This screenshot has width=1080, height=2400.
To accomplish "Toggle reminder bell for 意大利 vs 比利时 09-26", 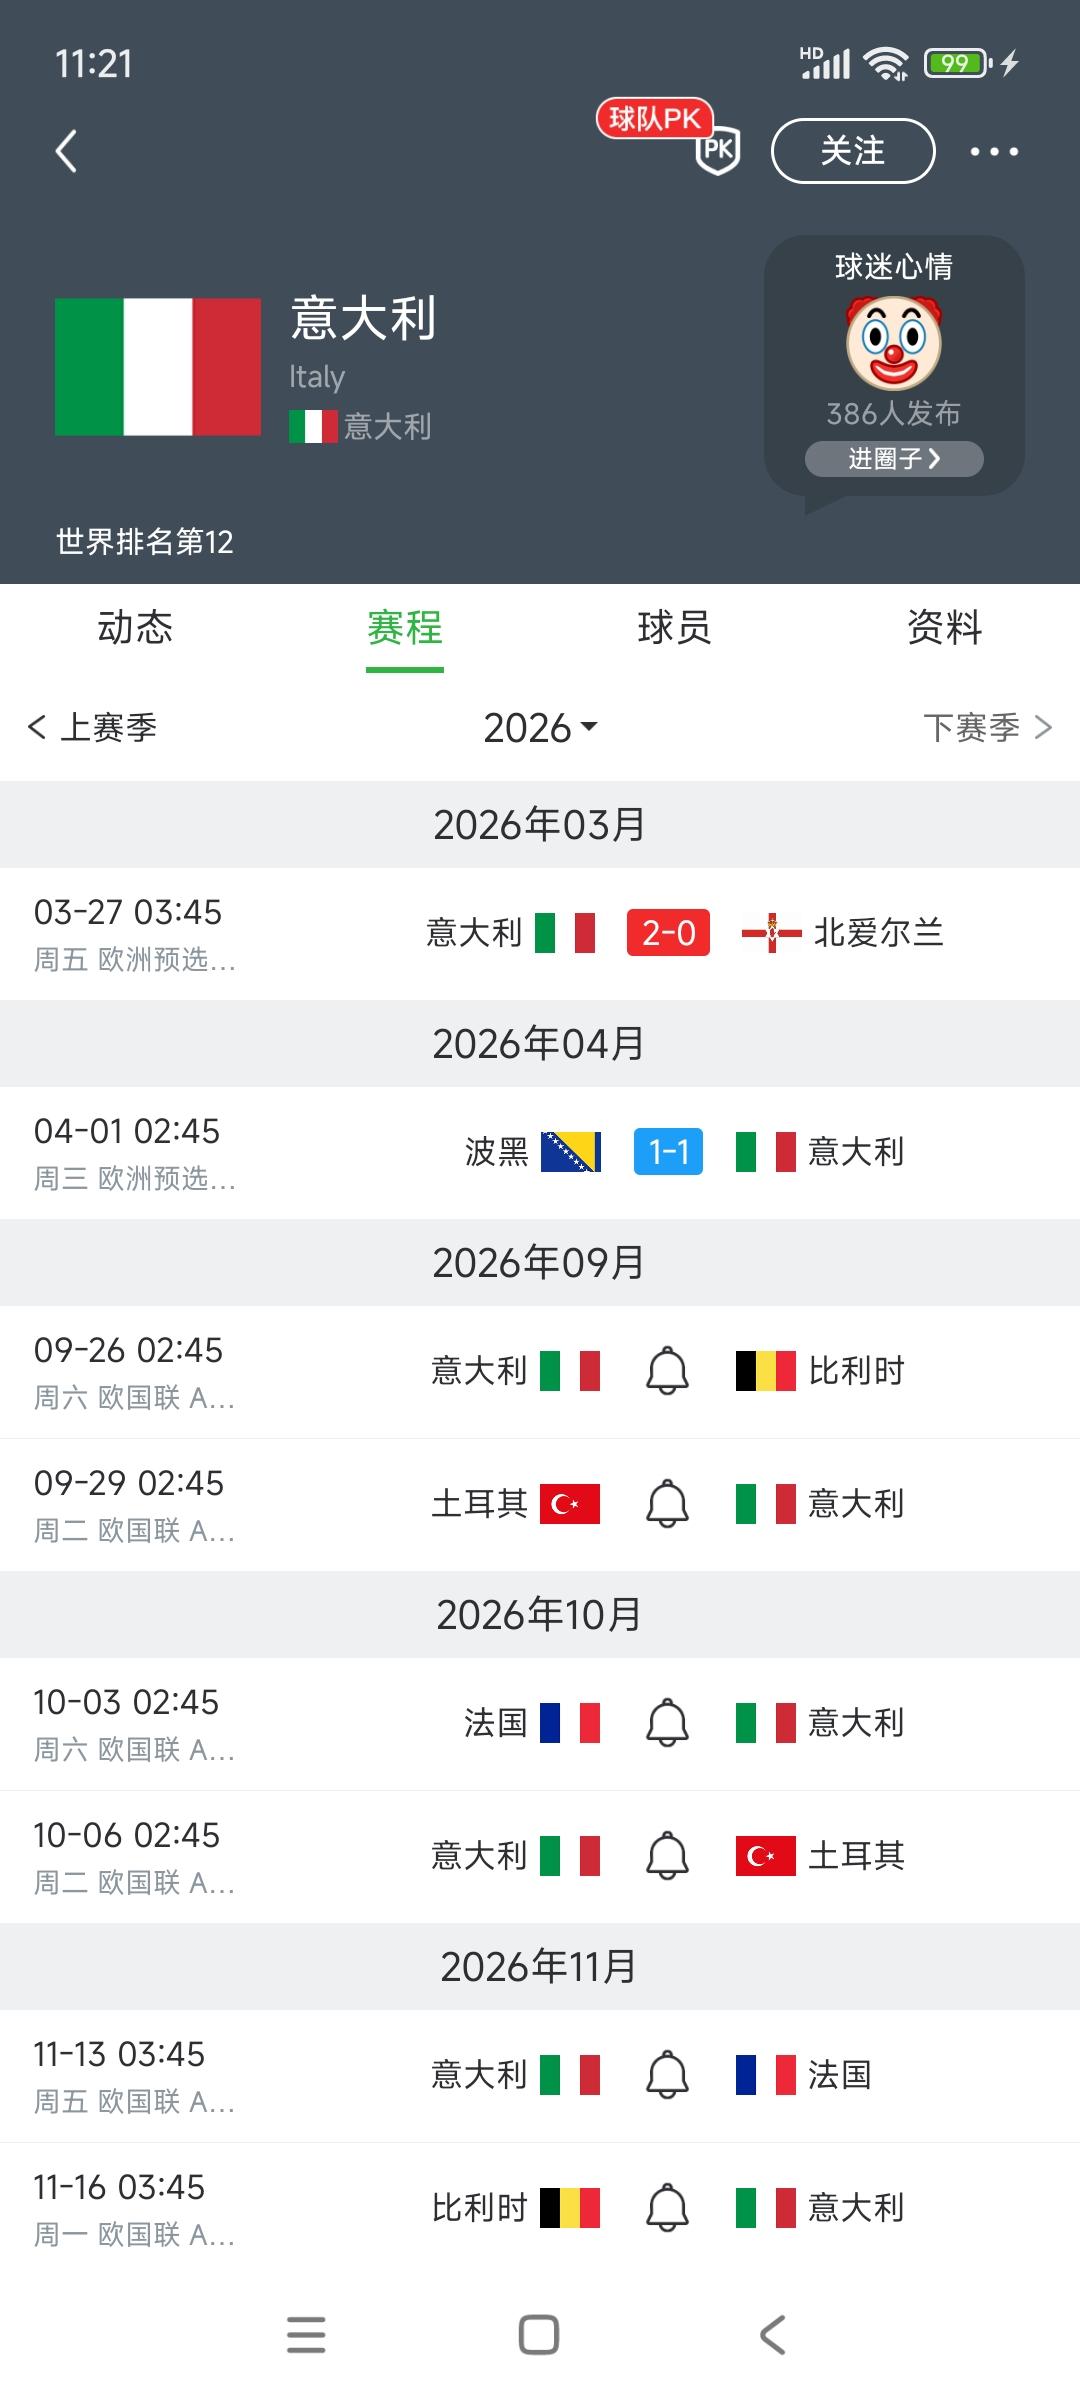I will pos(667,1371).
